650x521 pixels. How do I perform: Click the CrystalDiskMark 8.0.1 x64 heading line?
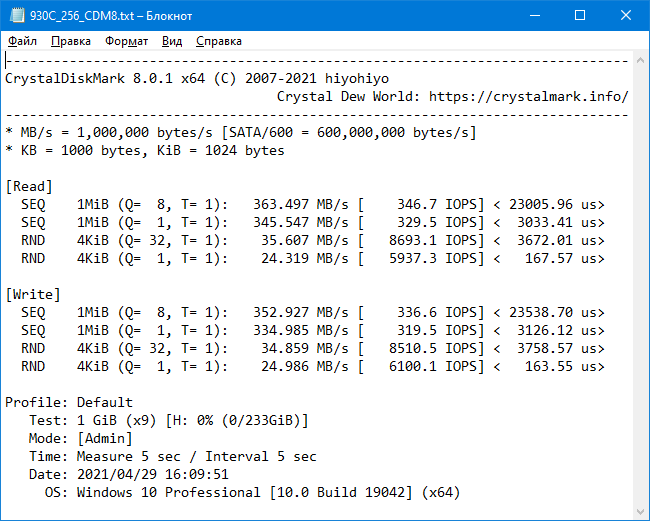coord(197,79)
